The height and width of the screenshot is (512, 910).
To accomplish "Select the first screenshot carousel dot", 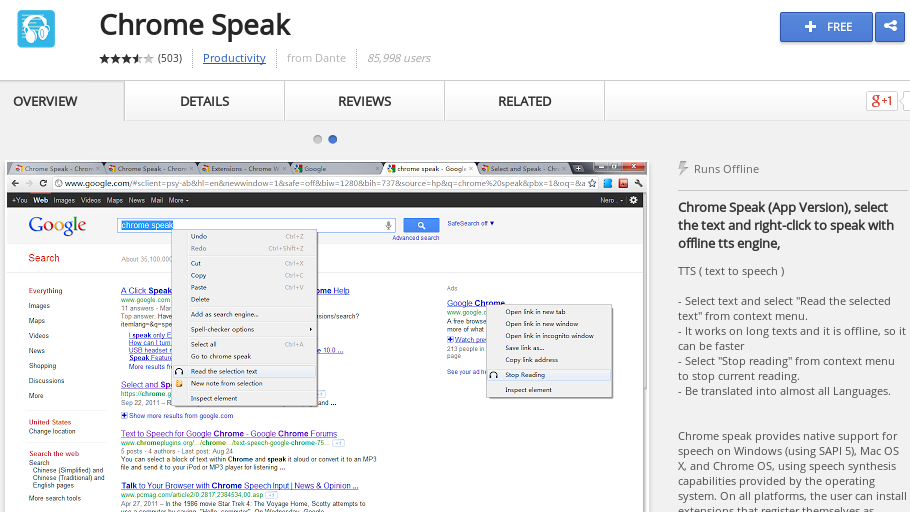I will [318, 139].
